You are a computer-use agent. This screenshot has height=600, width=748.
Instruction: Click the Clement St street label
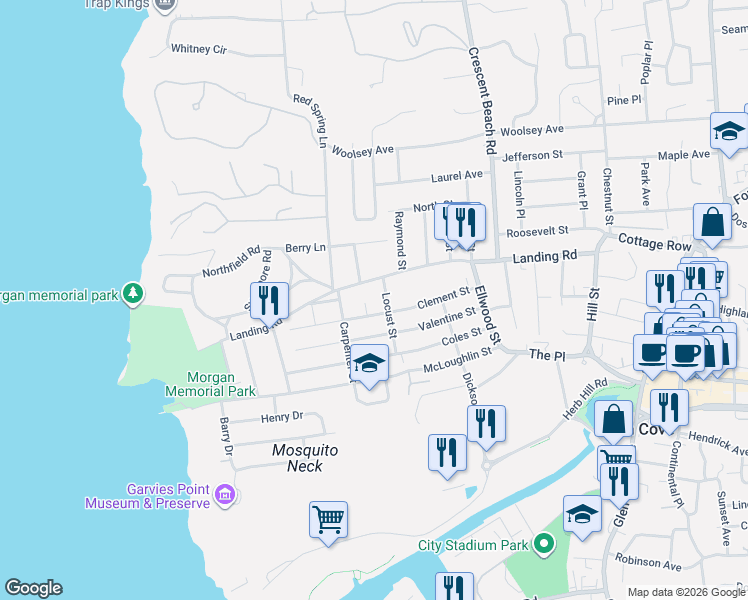(443, 299)
